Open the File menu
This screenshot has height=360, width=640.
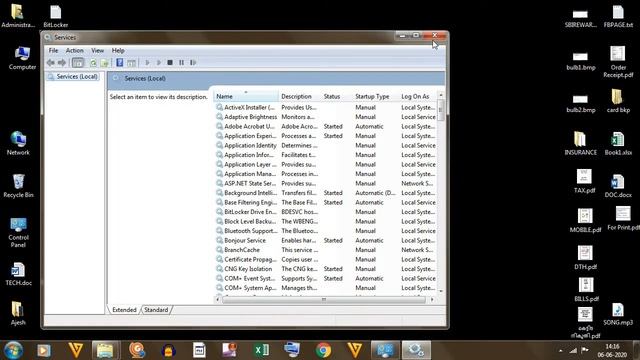(53, 51)
